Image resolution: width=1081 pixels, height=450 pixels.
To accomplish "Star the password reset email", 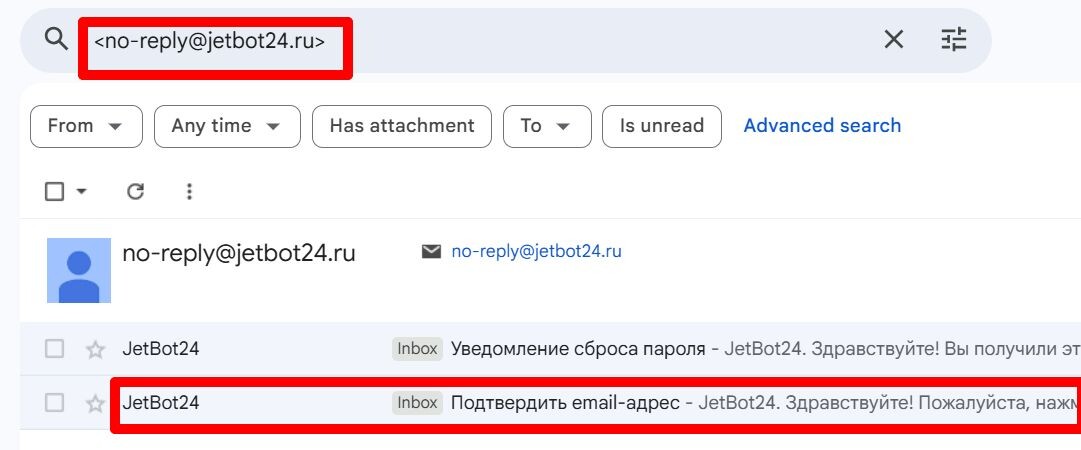I will pos(95,349).
